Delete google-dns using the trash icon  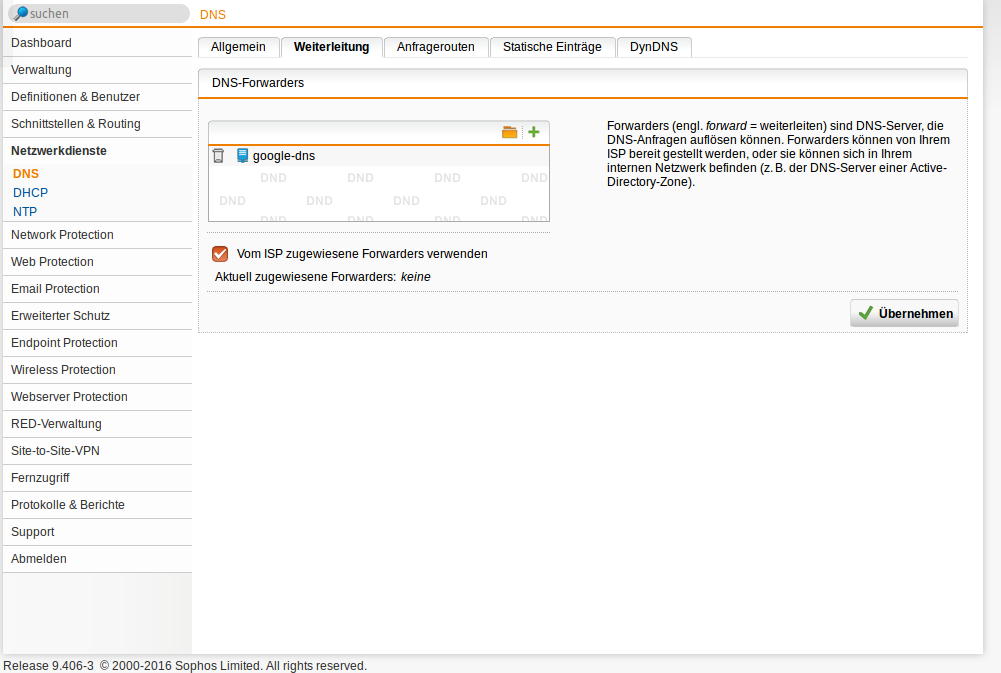click(217, 155)
